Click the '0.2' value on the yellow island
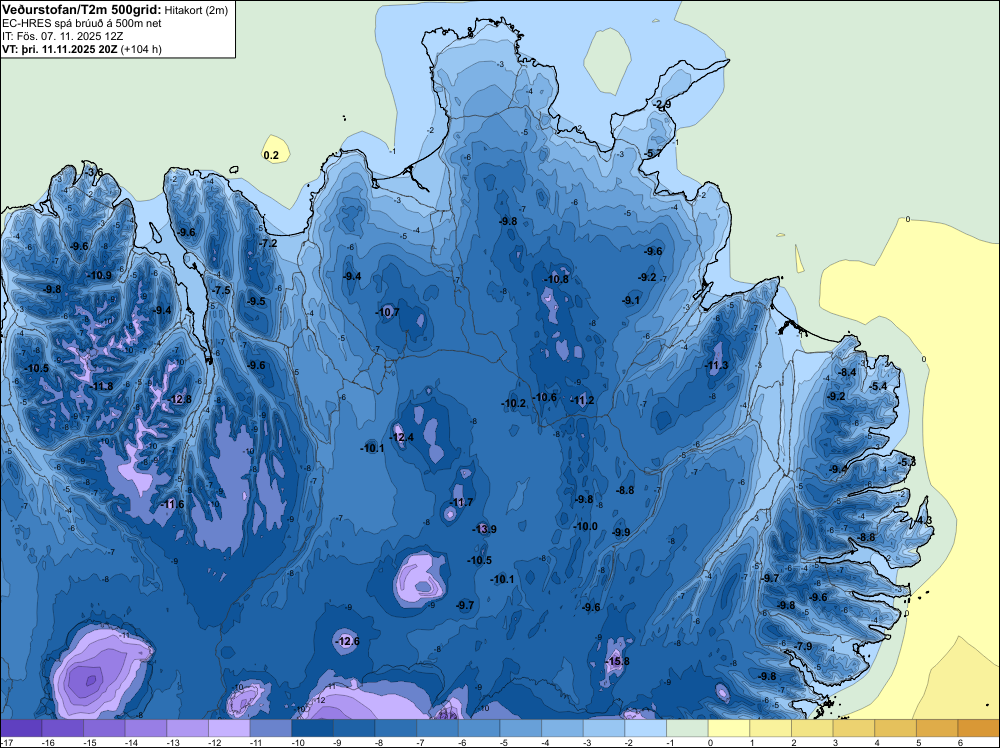This screenshot has height=748, width=1000. tap(271, 155)
